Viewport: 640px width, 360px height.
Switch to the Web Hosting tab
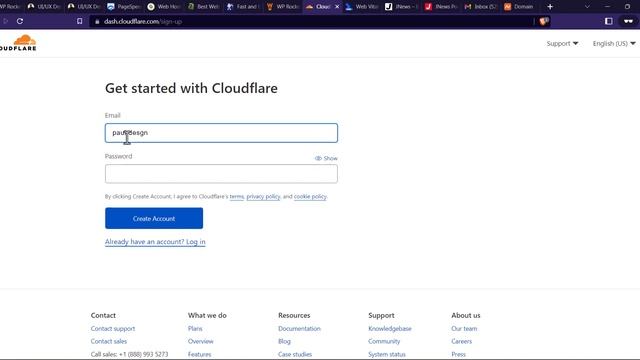point(164,7)
